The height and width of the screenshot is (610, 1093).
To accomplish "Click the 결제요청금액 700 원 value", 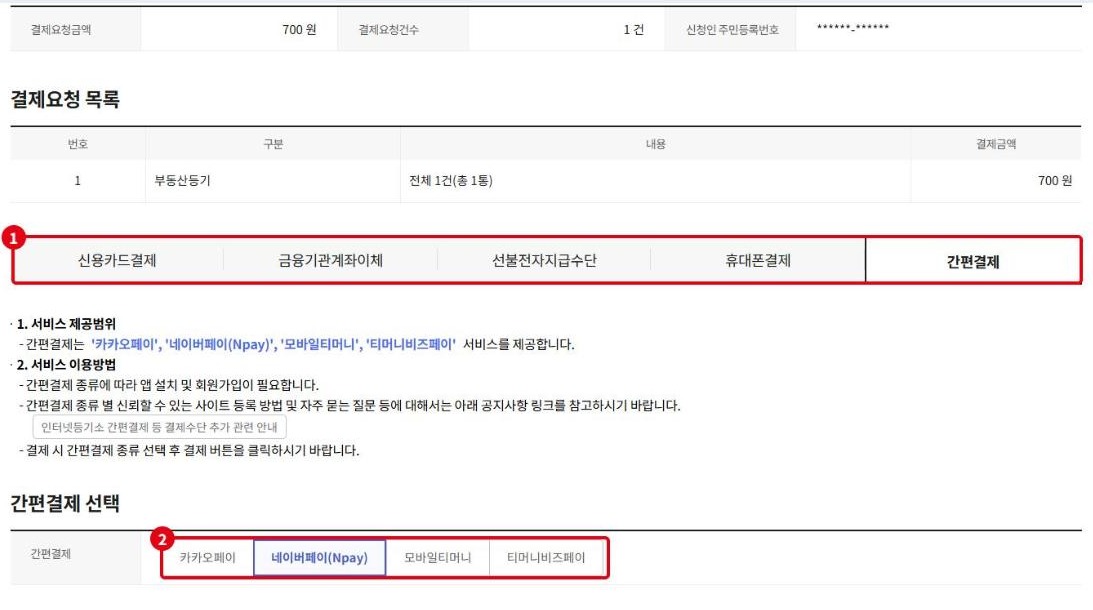I will pyautogui.click(x=299, y=29).
